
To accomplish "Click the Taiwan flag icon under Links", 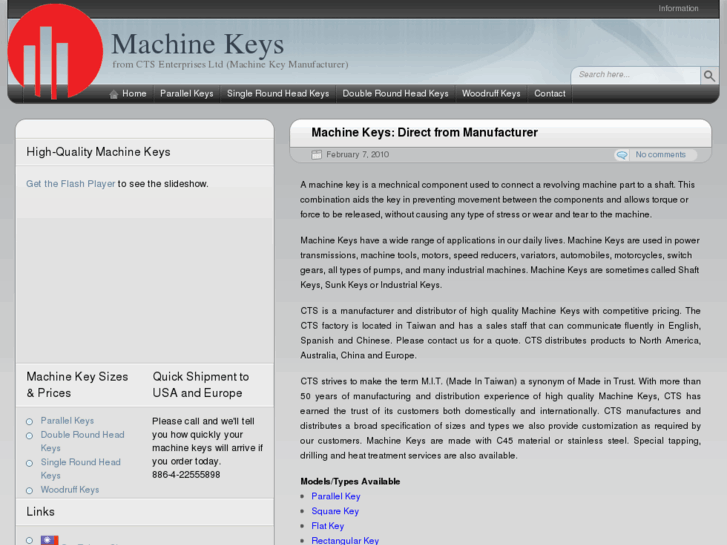I will click(50, 540).
